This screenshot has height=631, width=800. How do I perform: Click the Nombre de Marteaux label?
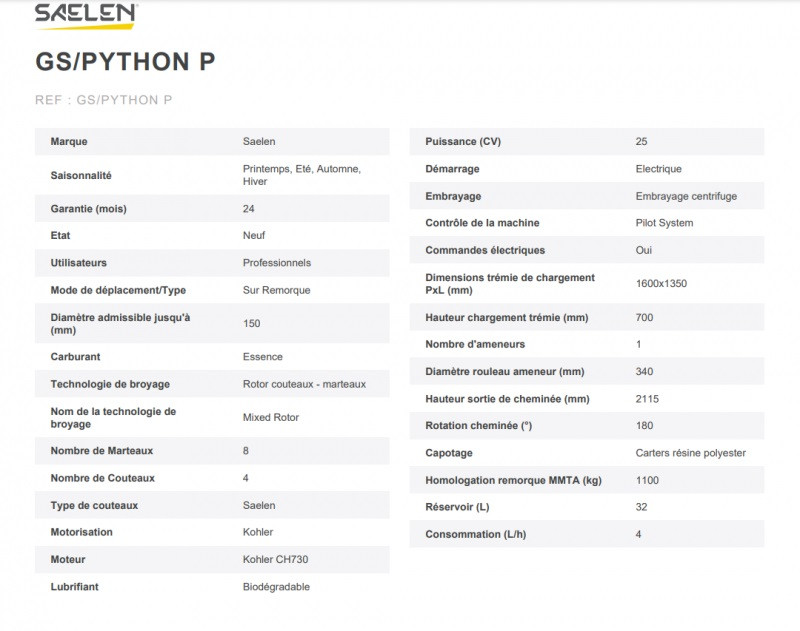(x=102, y=451)
